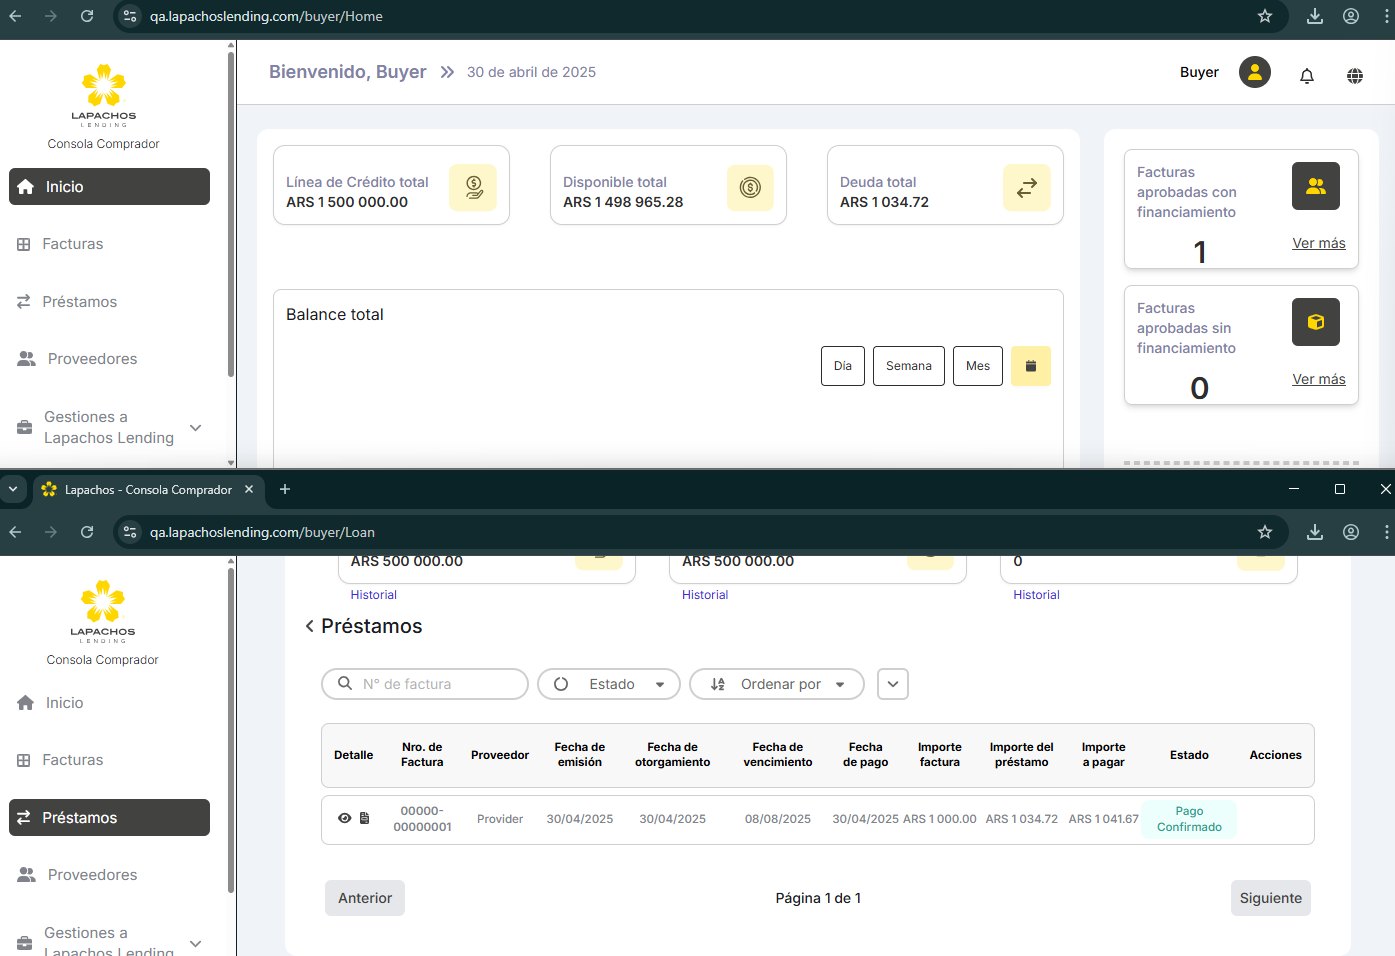Open Proveedores in the lower sidebar
Viewport: 1395px width, 956px height.
[x=92, y=875]
